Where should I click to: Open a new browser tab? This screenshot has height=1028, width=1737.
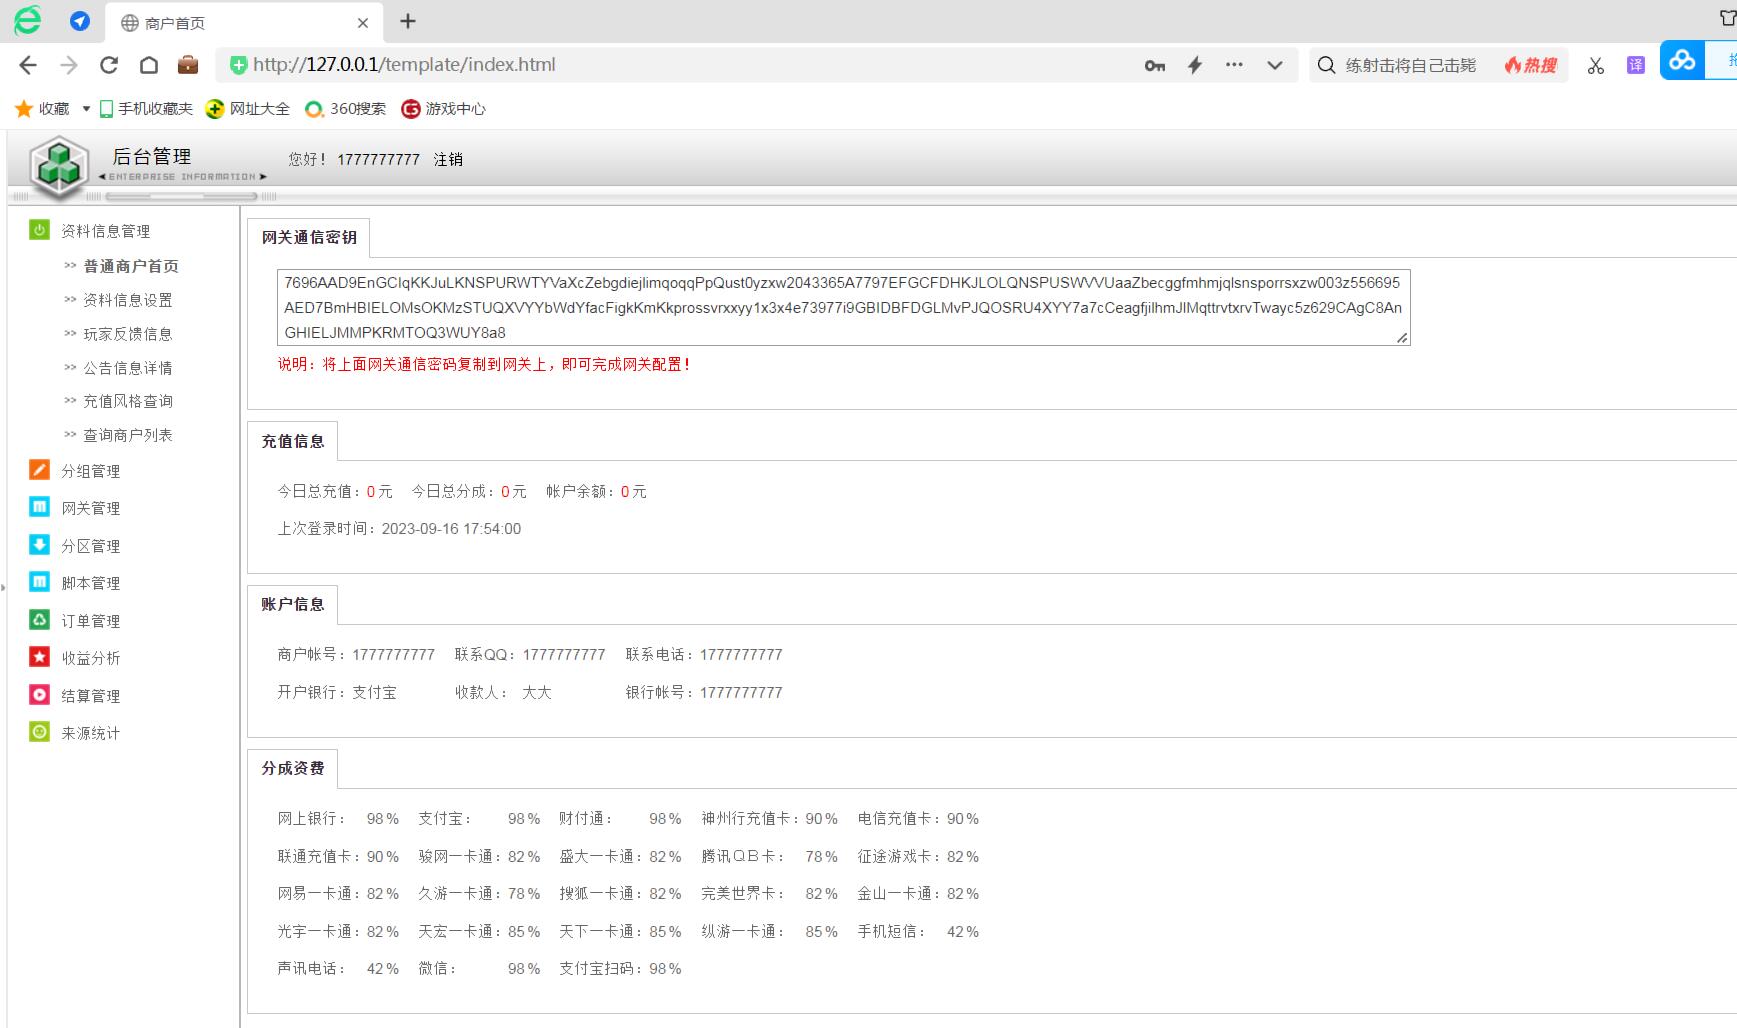408,22
